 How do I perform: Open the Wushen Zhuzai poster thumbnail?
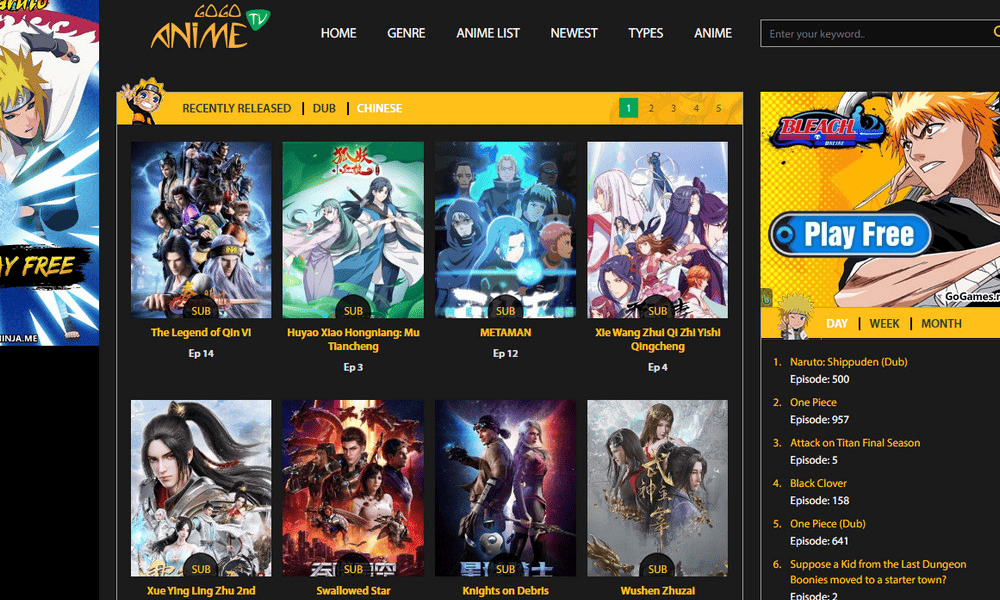tap(658, 488)
